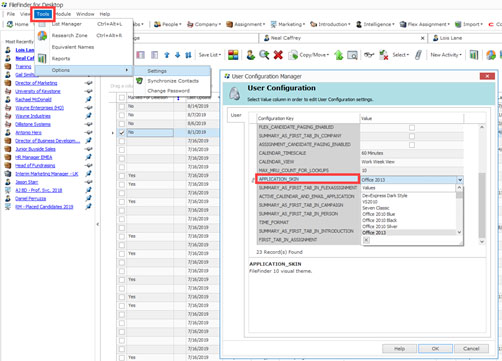This screenshot has width=502, height=361.
Task: Toggle FLEX_CANDIDATE_PAGING_ENABLED checkbox
Action: point(412,128)
